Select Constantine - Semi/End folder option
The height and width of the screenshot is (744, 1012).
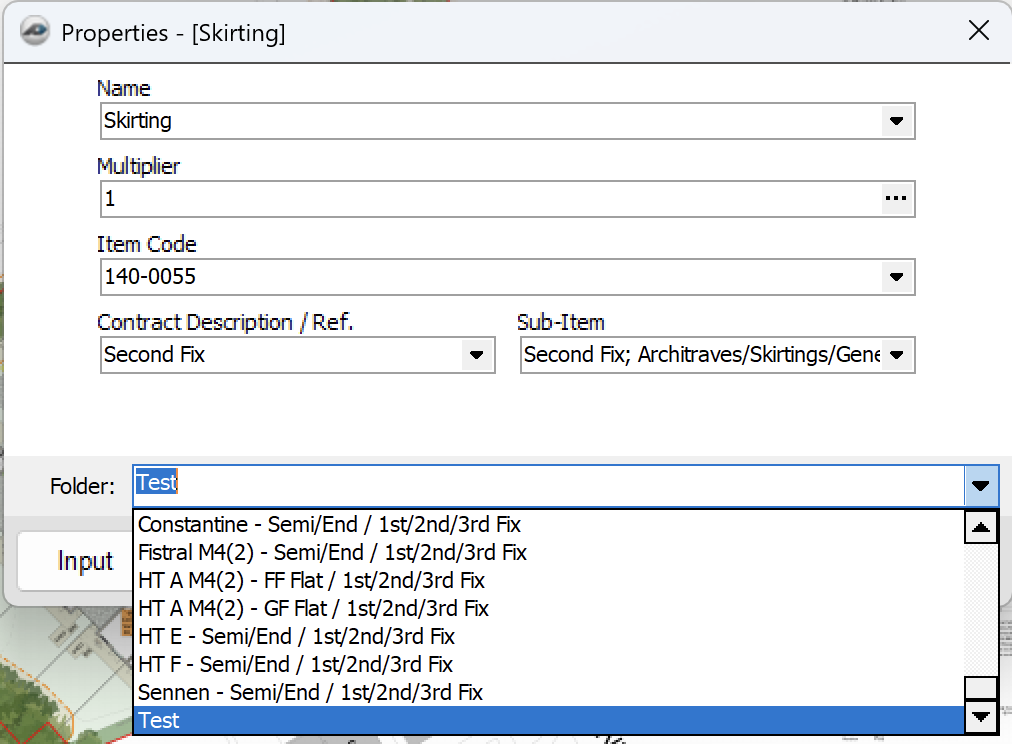coord(329,524)
